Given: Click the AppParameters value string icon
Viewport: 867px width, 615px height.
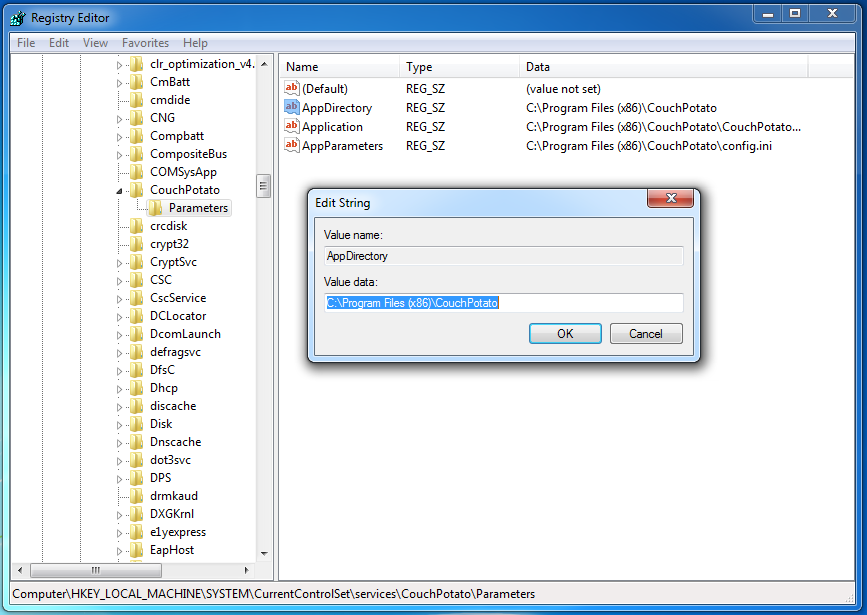Looking at the screenshot, I should 292,145.
